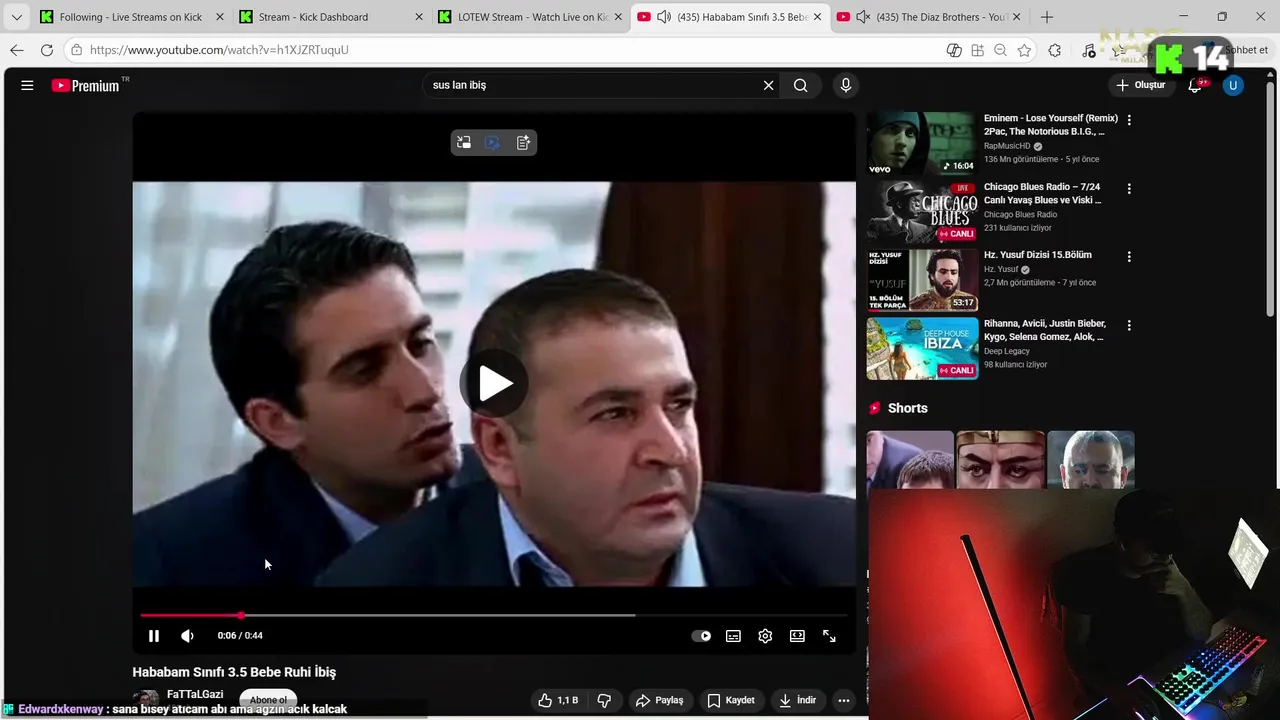Image resolution: width=1280 pixels, height=720 pixels.
Task: Click the magnifier search button
Action: coord(801,86)
